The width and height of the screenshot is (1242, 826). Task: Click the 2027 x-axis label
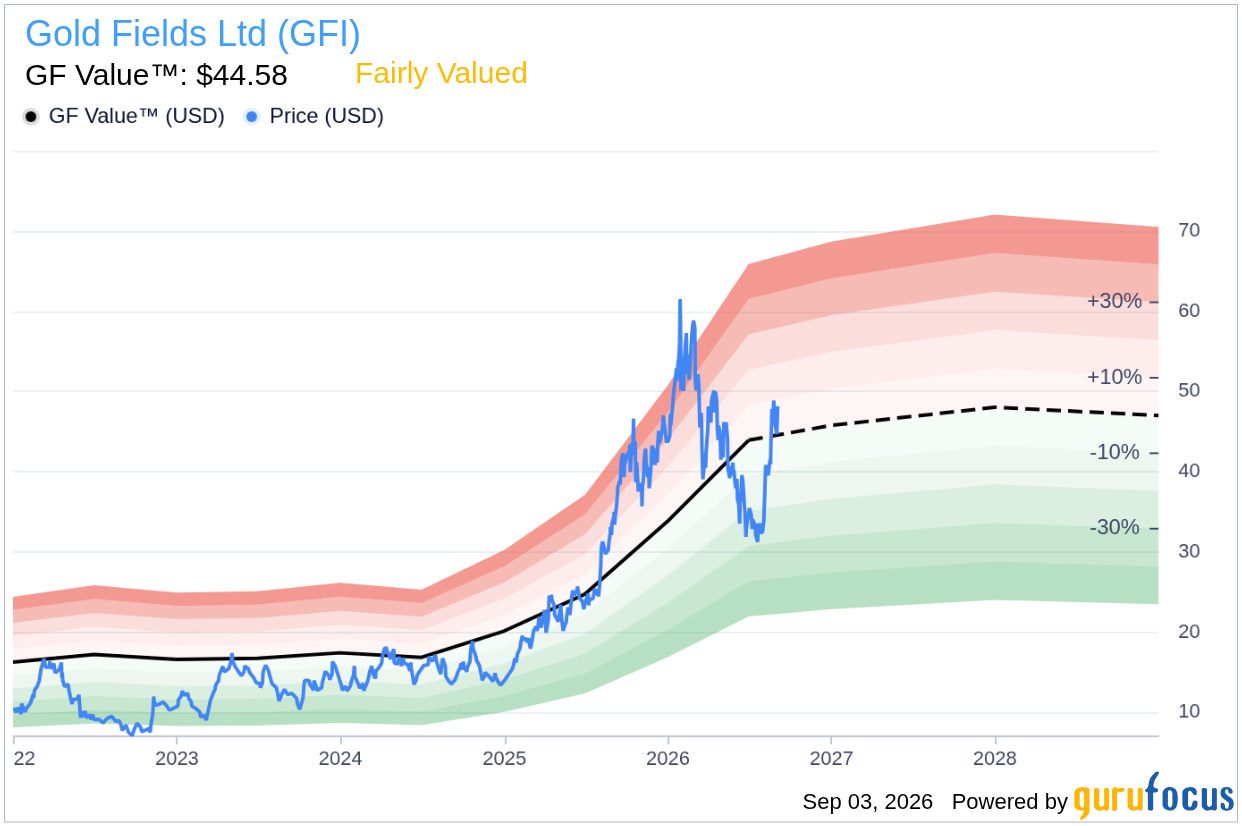(x=831, y=758)
